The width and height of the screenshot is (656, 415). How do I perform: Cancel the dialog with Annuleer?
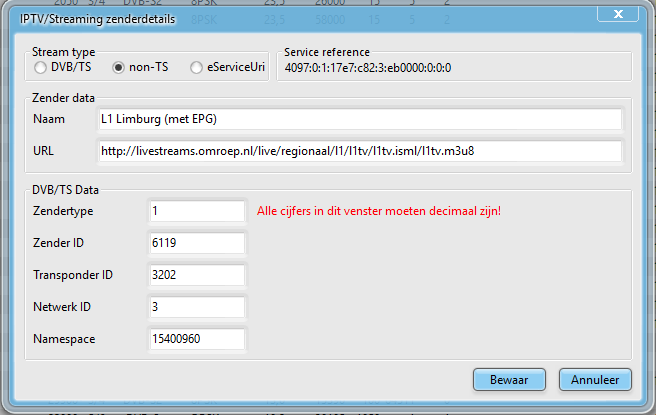(x=595, y=380)
